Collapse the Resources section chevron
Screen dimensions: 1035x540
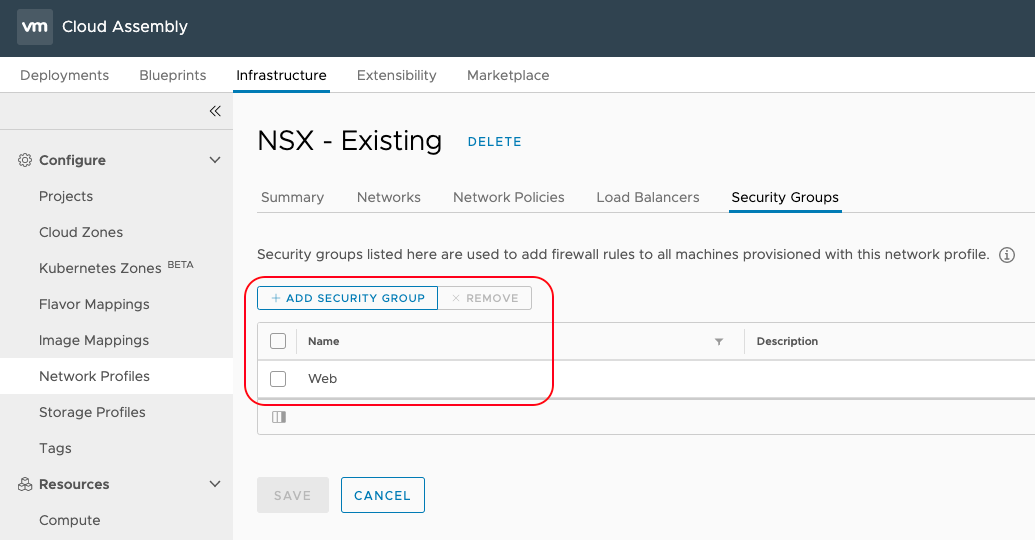point(215,484)
